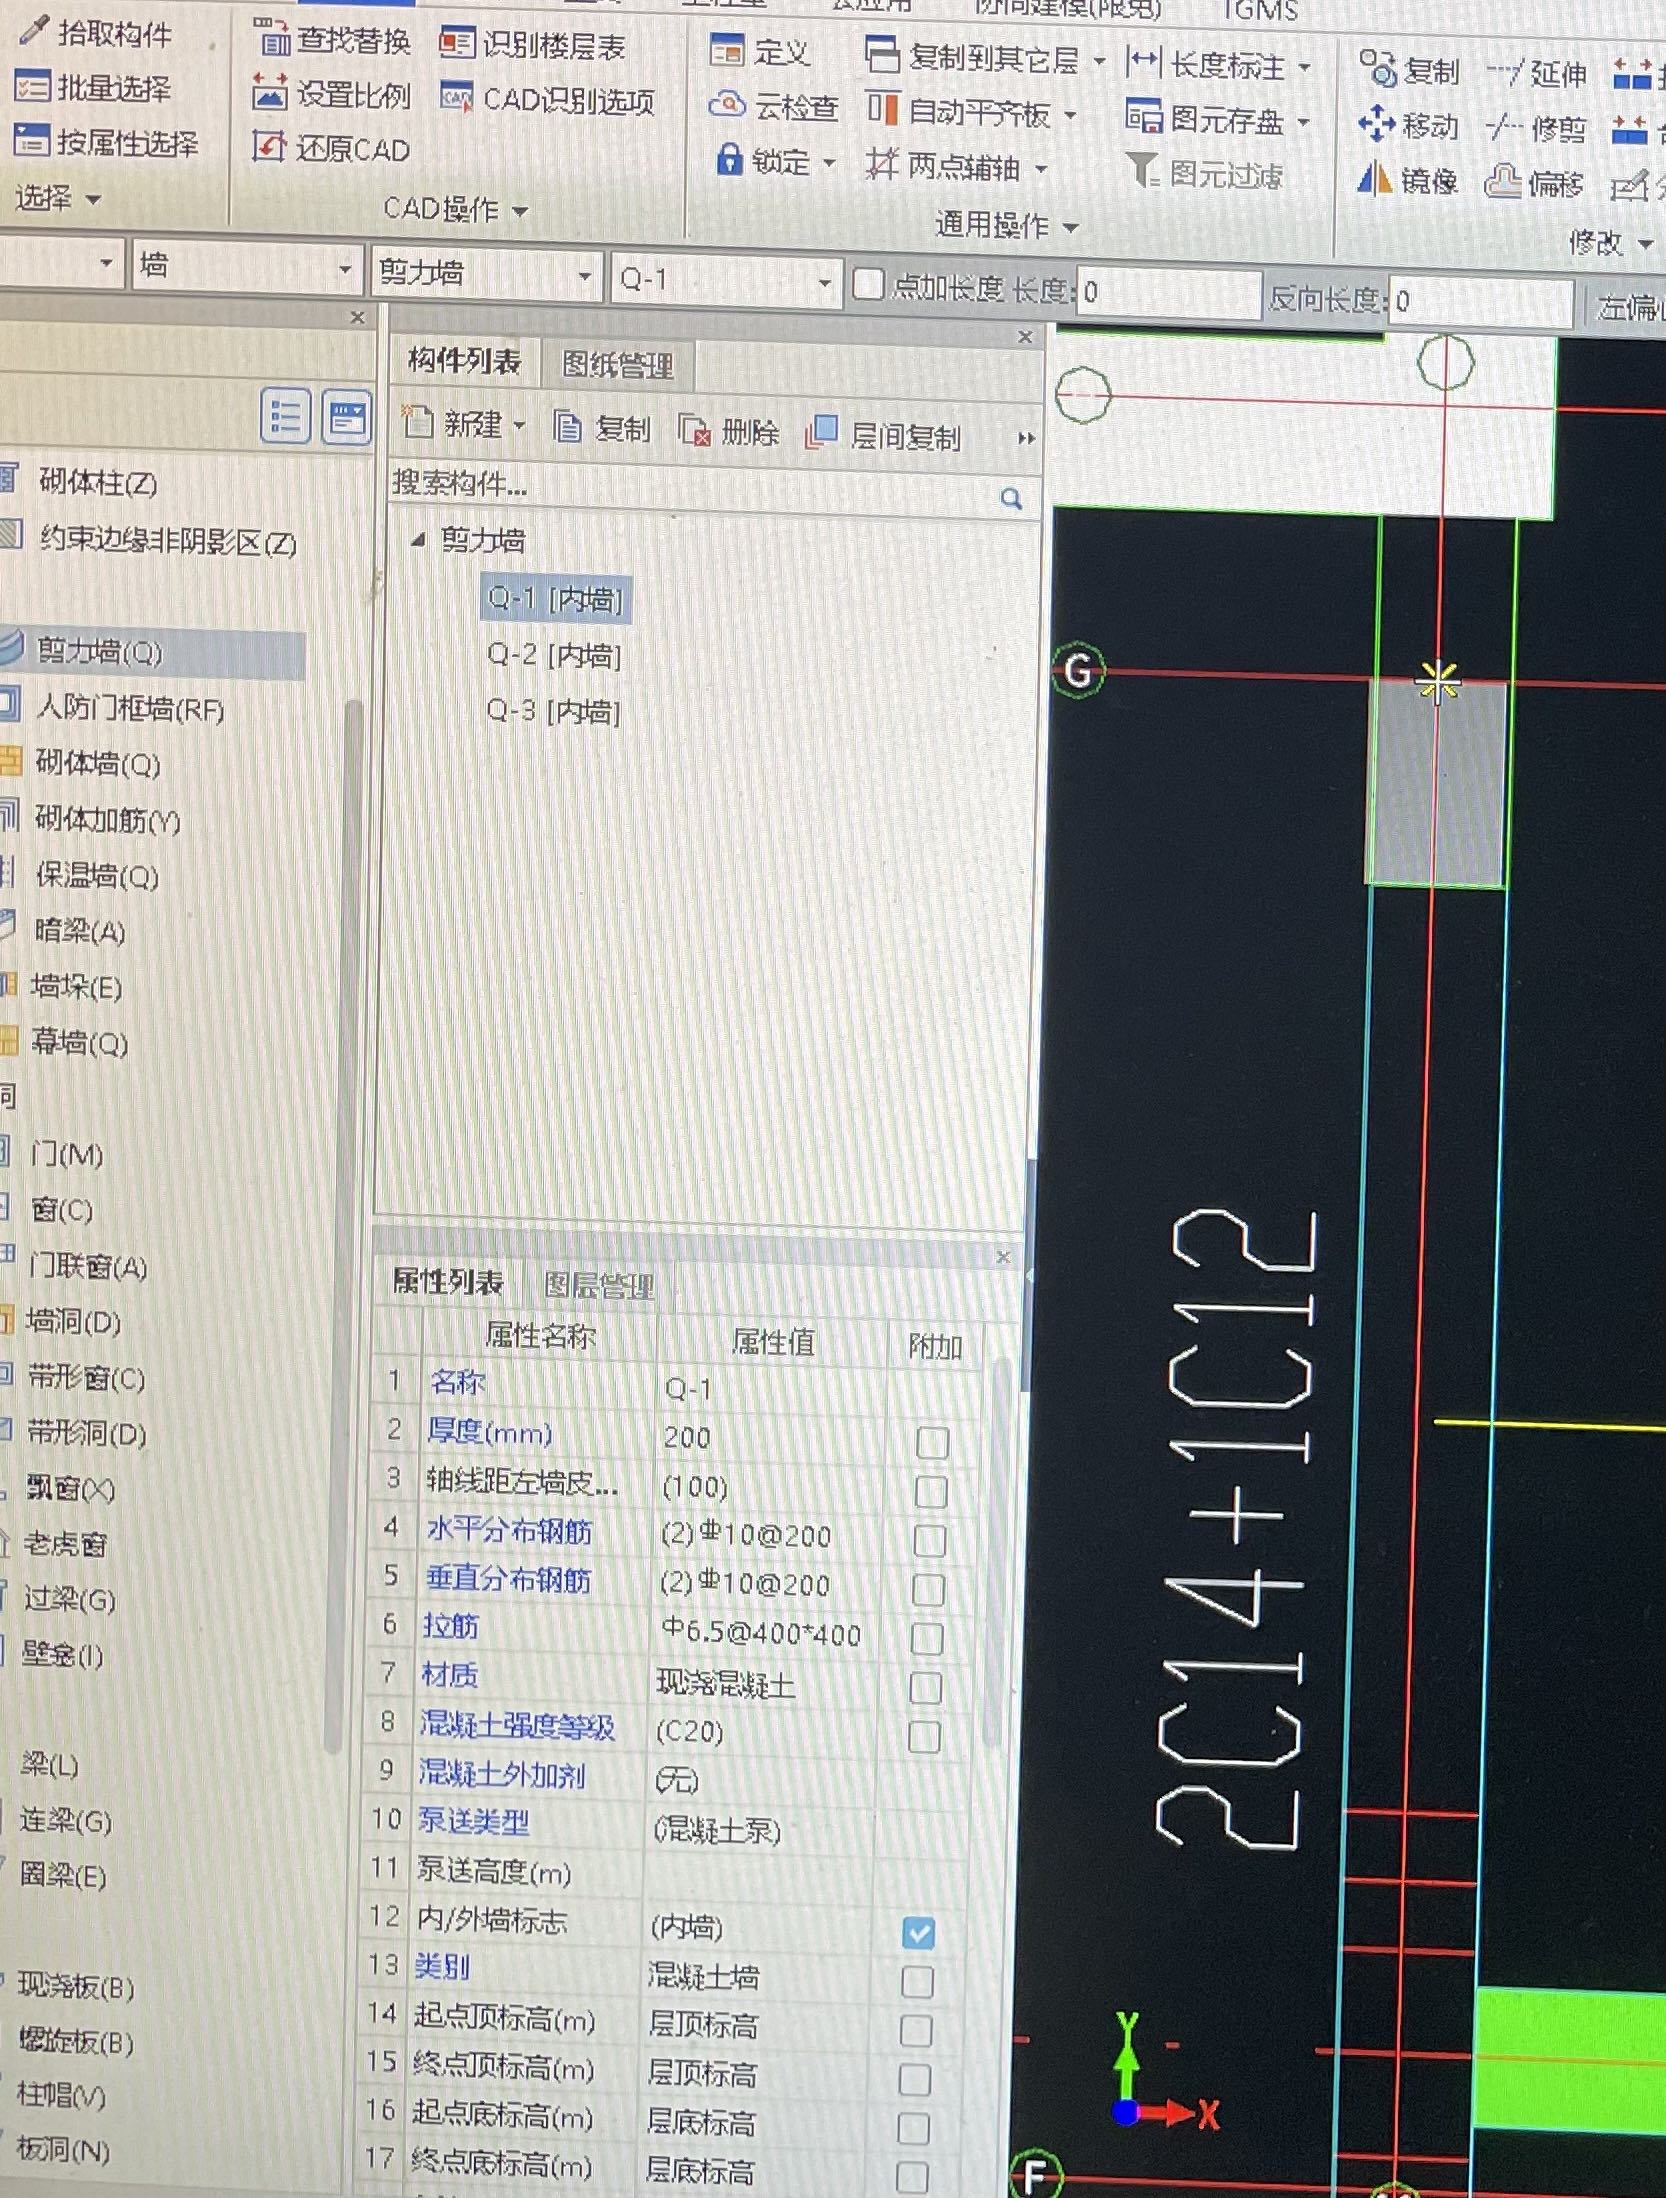
Task: Select 砌体墙(Q) in navigation tree
Action: 98,764
